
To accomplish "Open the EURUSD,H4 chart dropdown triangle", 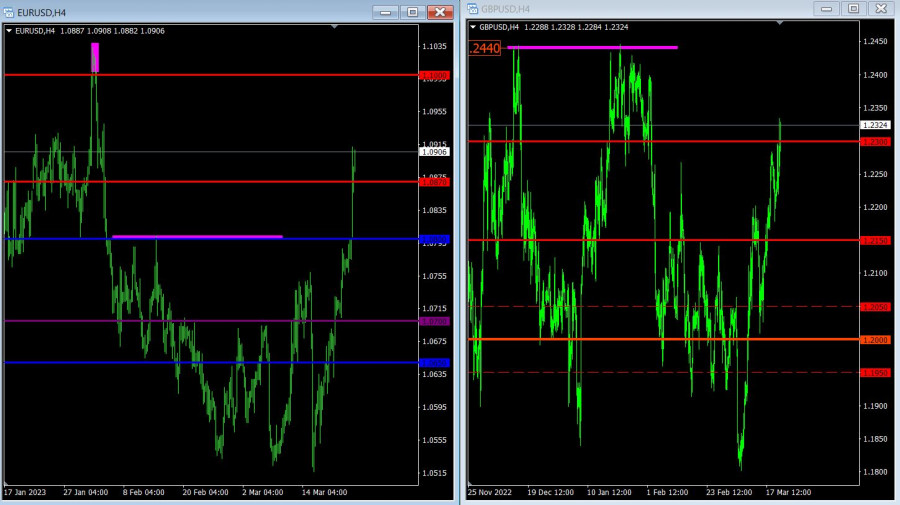I will [x=9, y=31].
